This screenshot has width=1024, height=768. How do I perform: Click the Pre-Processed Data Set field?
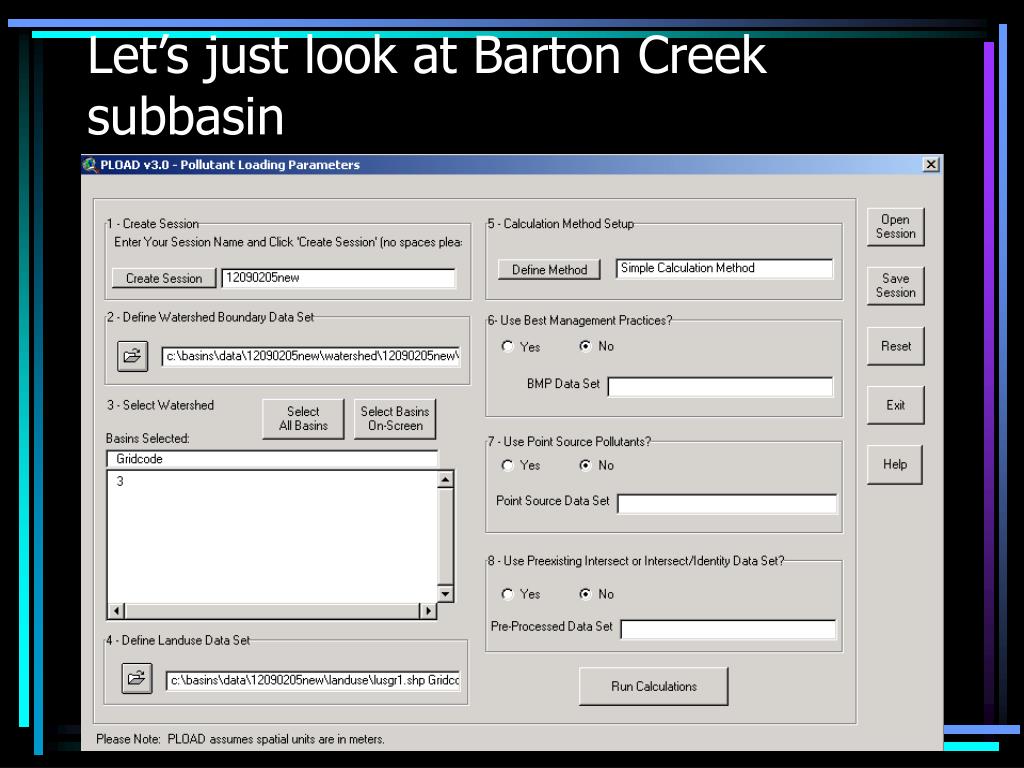(x=728, y=630)
